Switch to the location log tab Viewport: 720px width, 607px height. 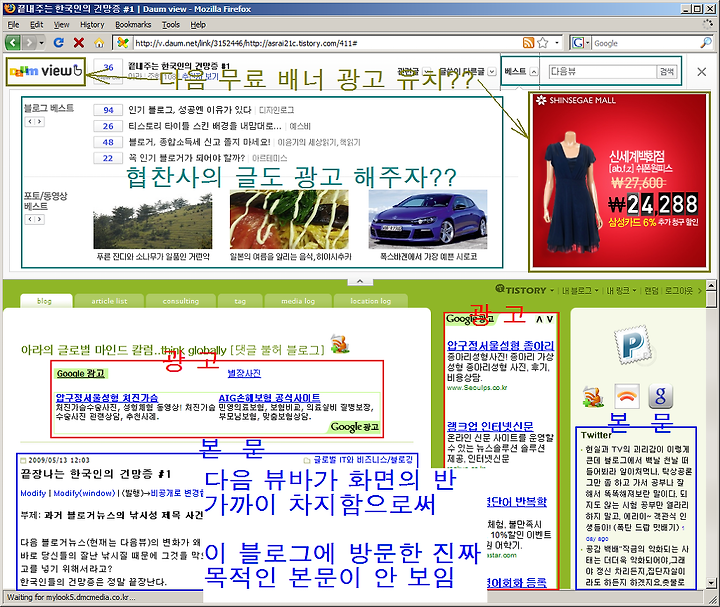(x=371, y=301)
